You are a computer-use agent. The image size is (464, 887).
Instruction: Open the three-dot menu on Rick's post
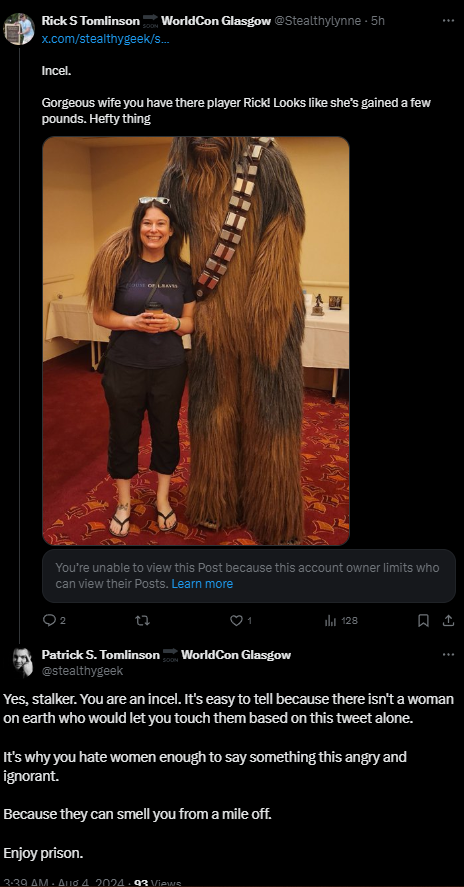448,20
